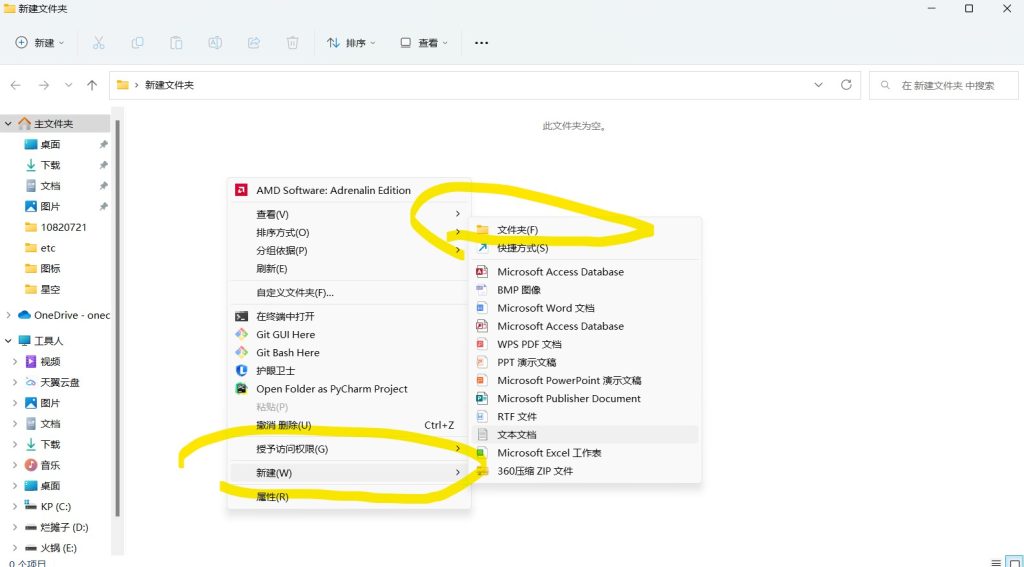This screenshot has width=1024, height=567.
Task: Click 撤消 删除(U) entry
Action: [349, 425]
